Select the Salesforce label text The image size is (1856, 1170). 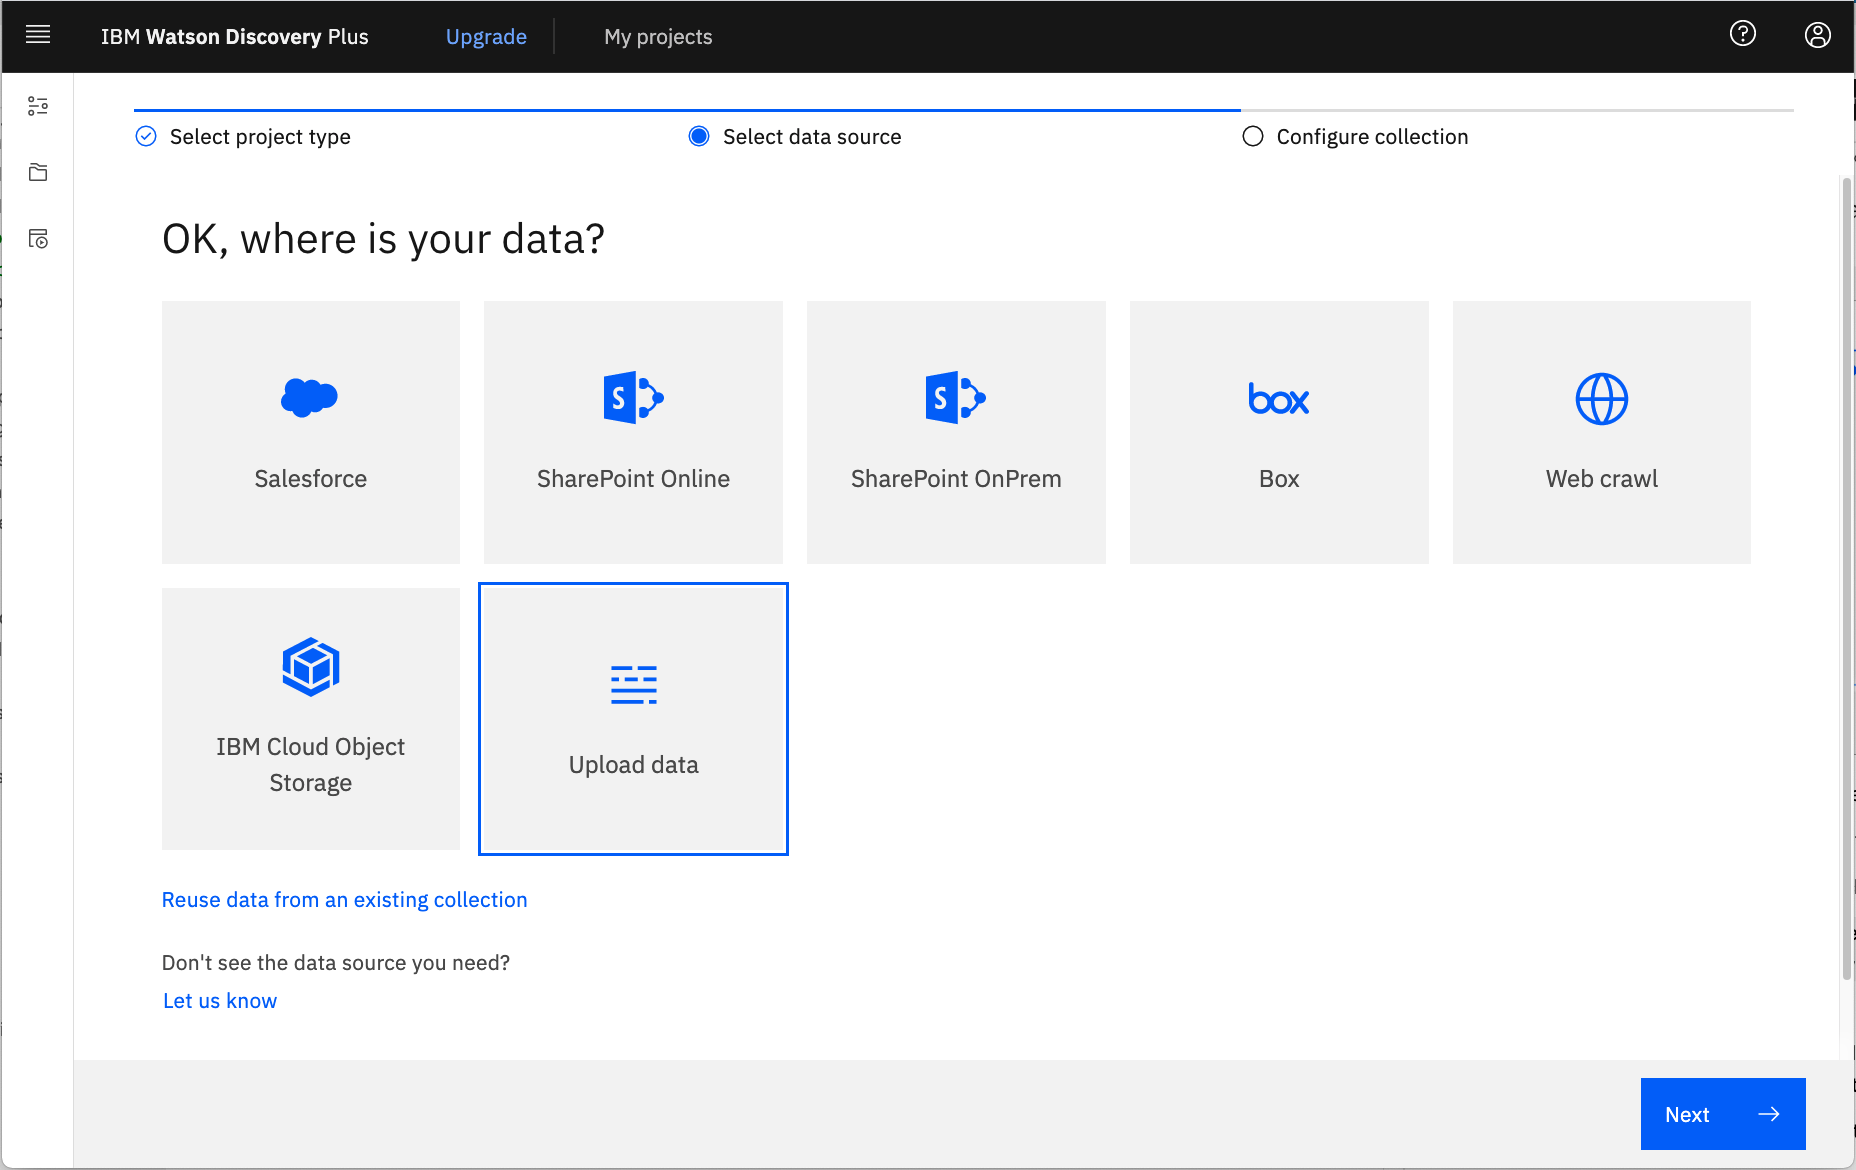click(x=311, y=479)
